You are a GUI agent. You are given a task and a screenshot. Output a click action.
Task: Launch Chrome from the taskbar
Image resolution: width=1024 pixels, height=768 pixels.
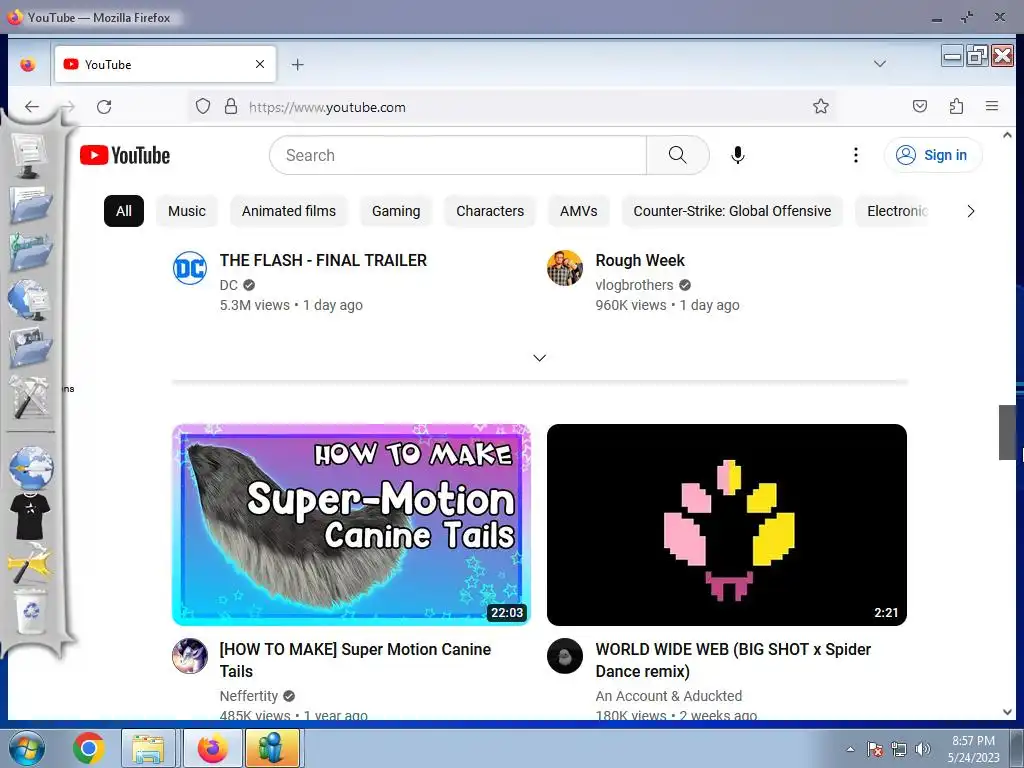coord(89,748)
